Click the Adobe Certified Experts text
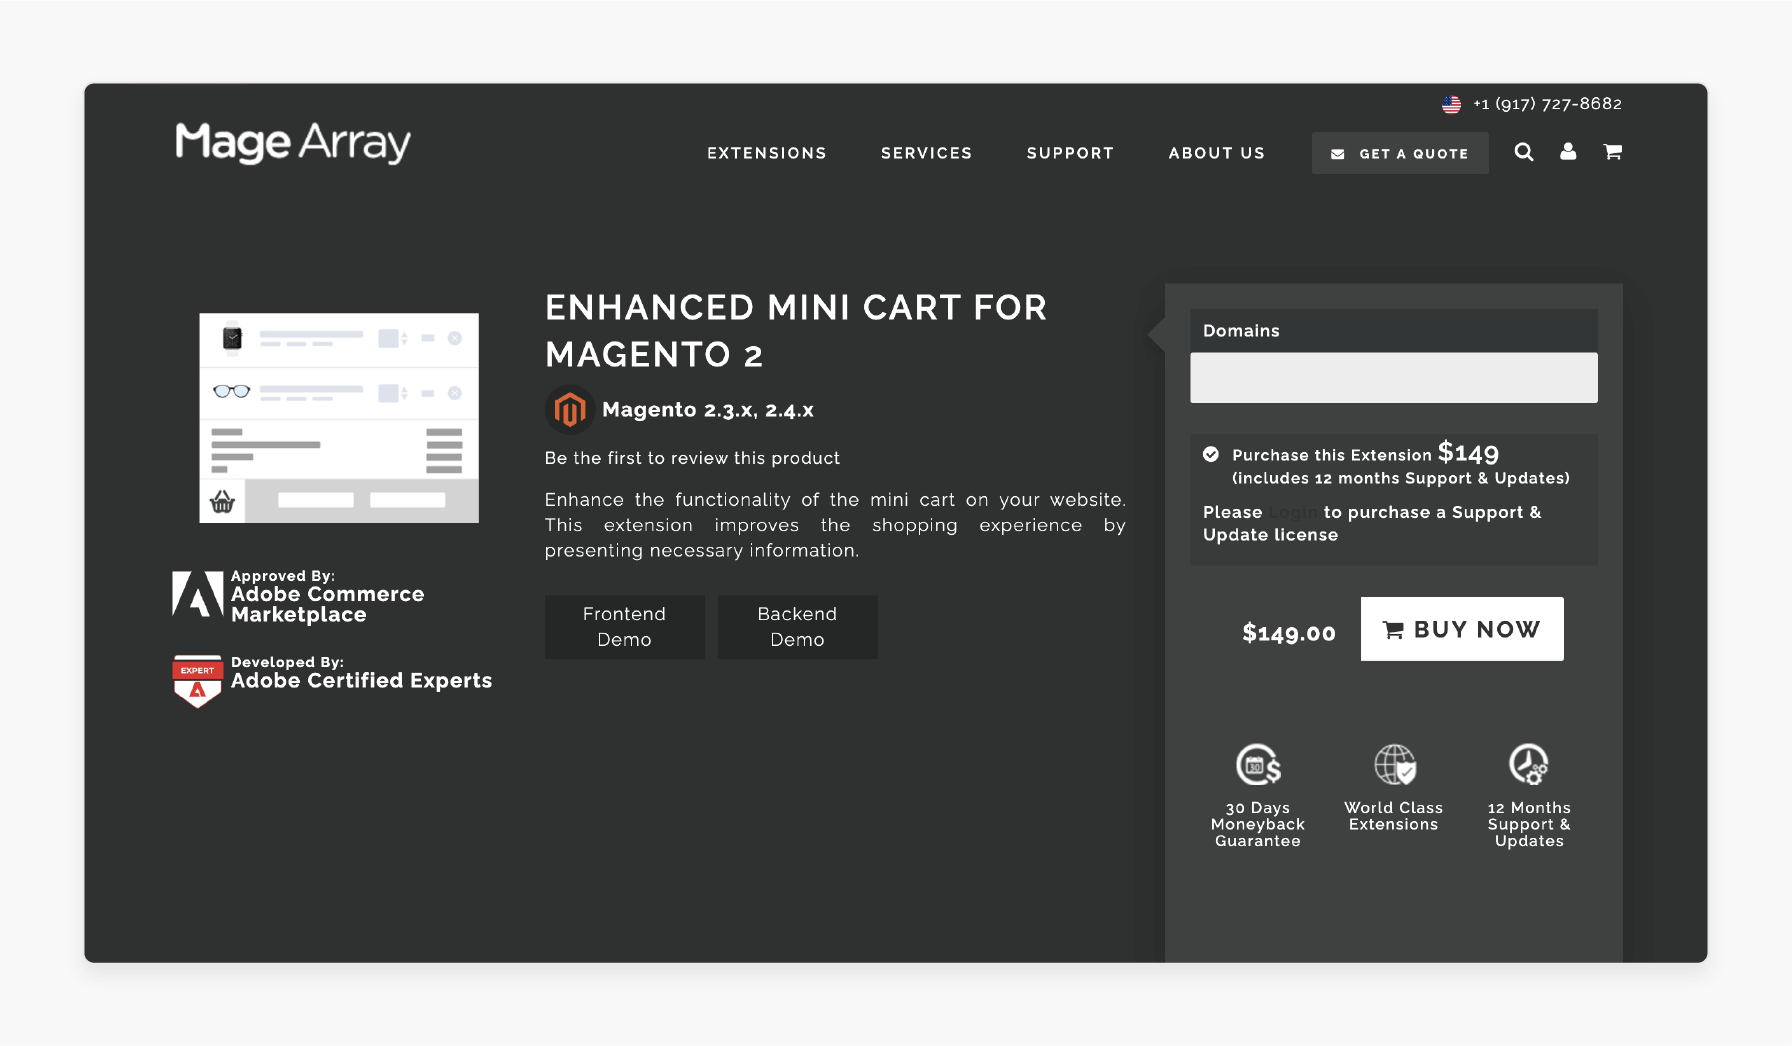 point(362,681)
